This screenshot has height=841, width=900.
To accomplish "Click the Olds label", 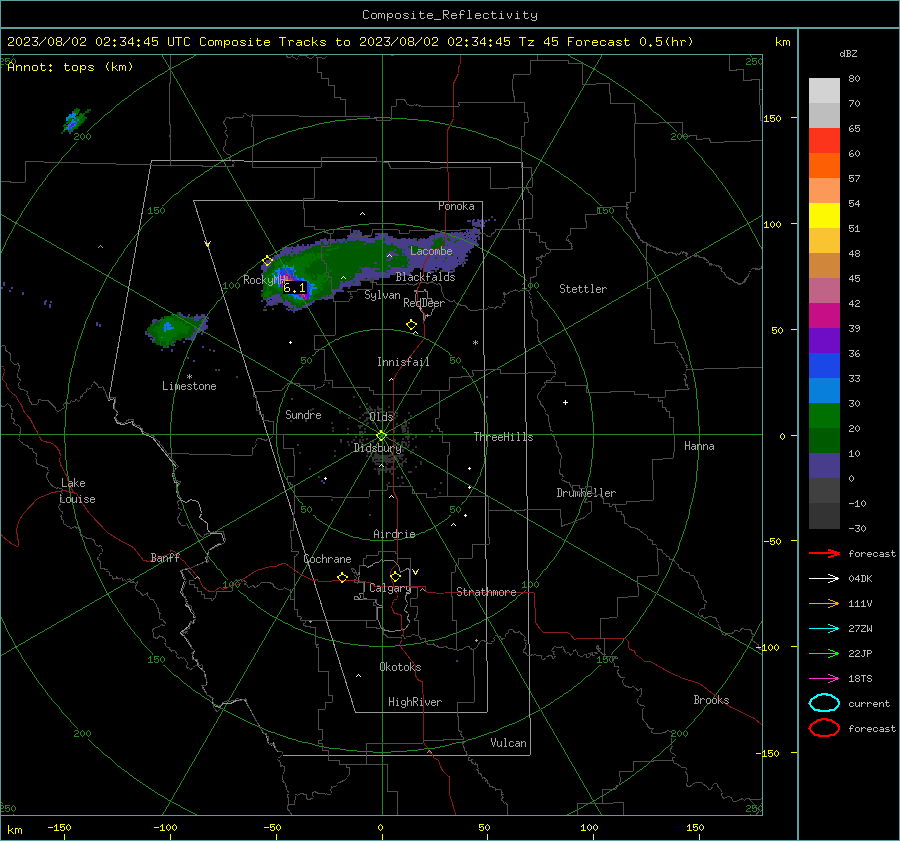I will [x=381, y=417].
